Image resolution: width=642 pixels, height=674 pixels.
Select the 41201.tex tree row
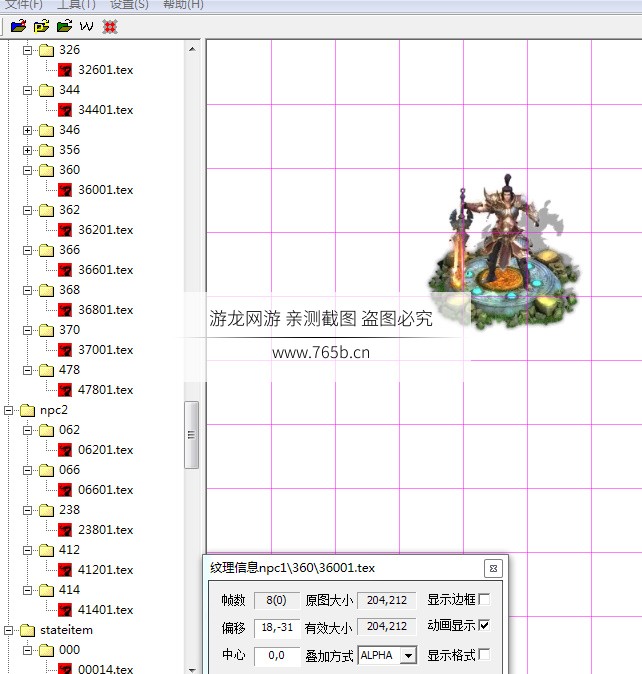point(97,570)
